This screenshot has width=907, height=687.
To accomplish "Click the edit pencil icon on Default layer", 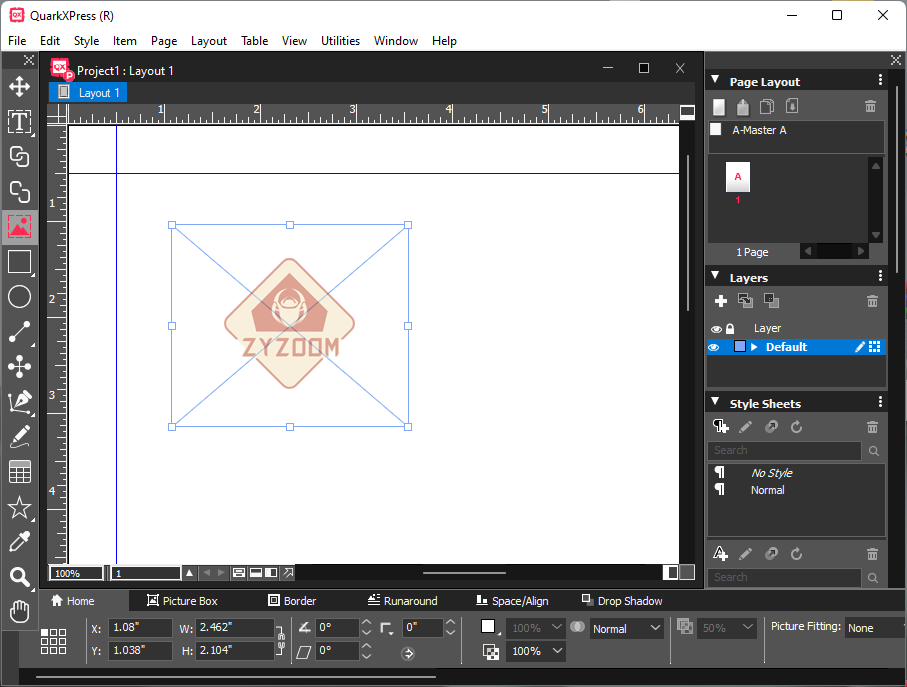I will 860,347.
